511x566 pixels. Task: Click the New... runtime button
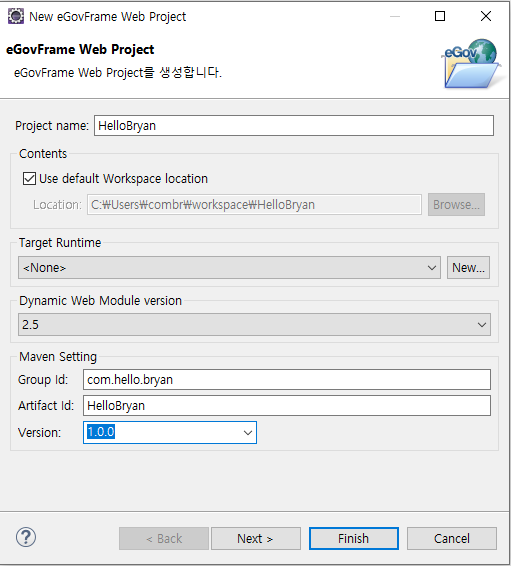tap(468, 267)
